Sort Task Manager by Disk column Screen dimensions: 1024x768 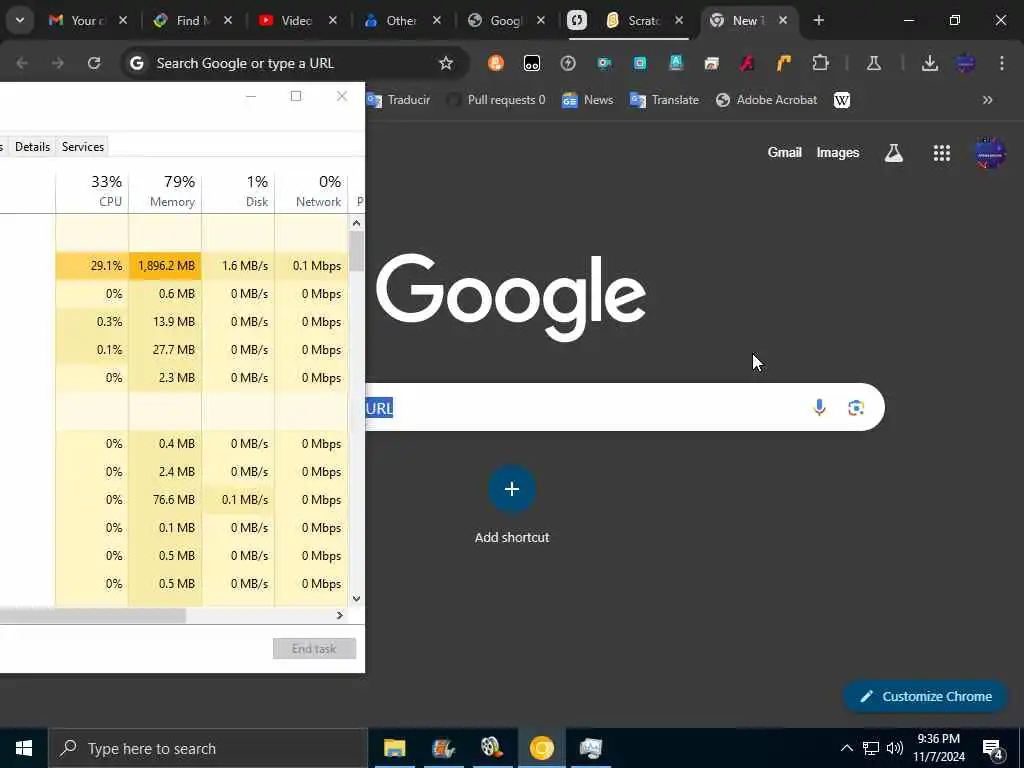pos(238,191)
